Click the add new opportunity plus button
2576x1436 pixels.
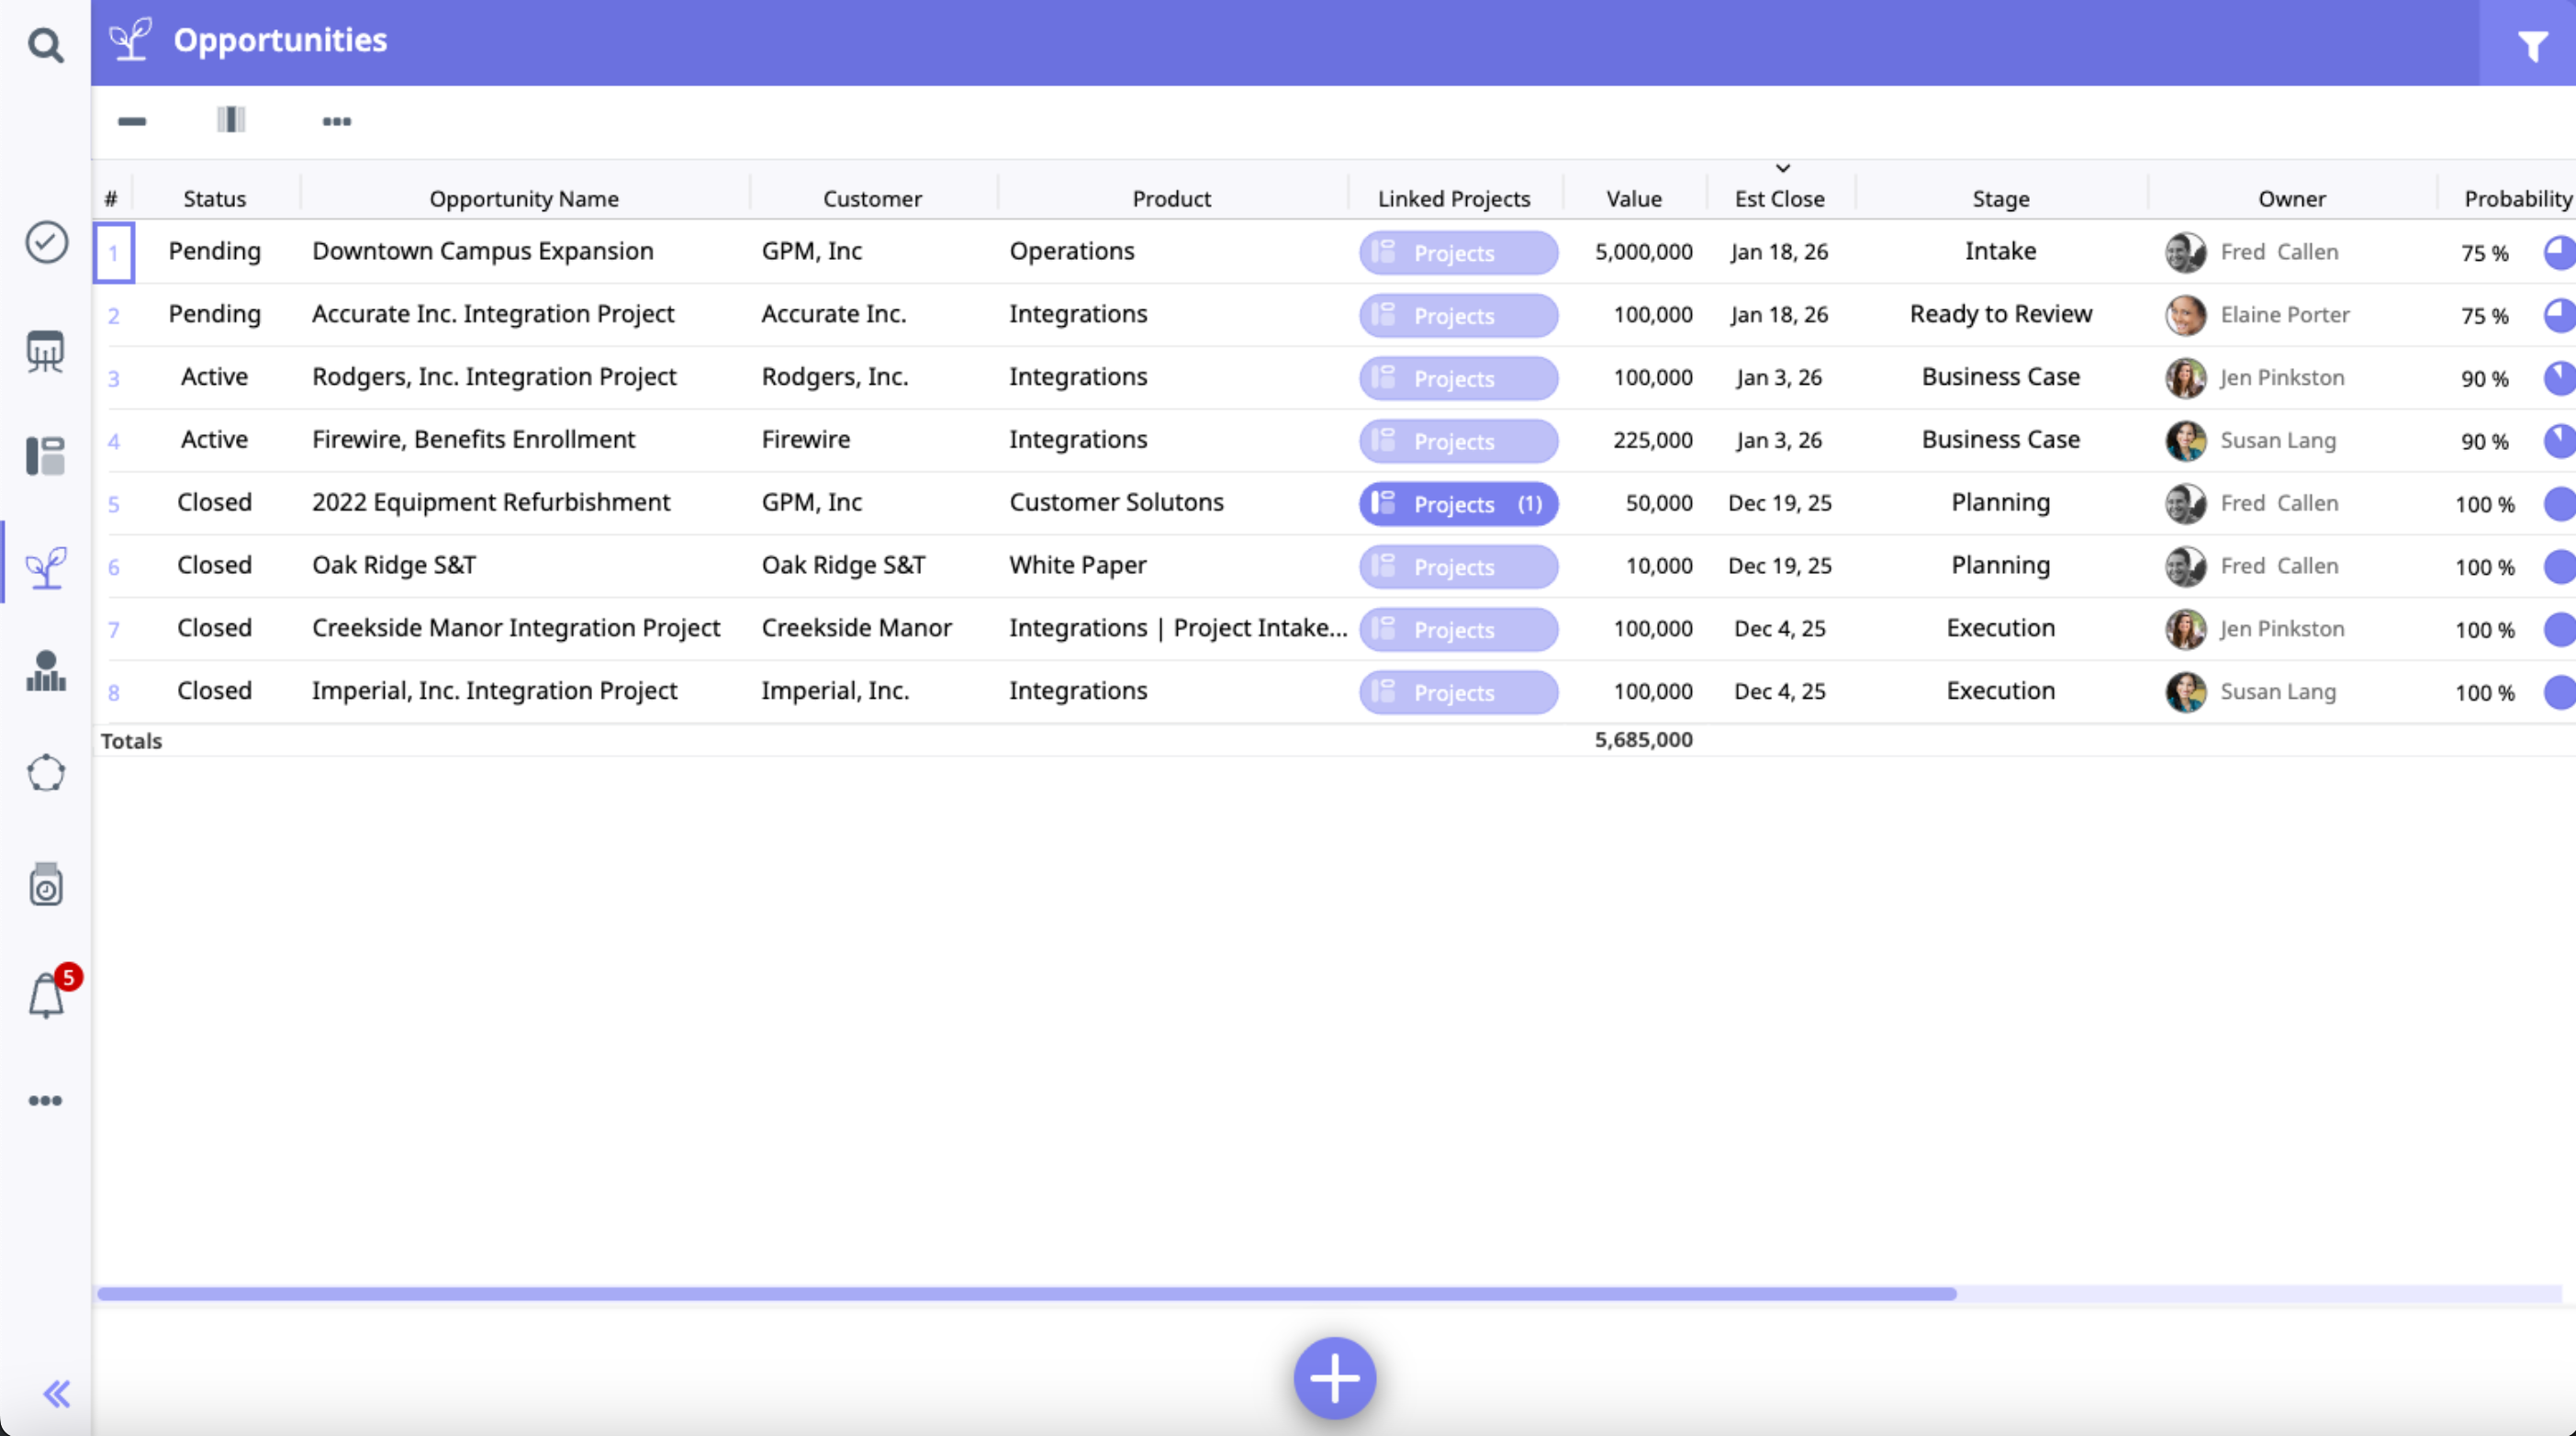(x=1334, y=1378)
